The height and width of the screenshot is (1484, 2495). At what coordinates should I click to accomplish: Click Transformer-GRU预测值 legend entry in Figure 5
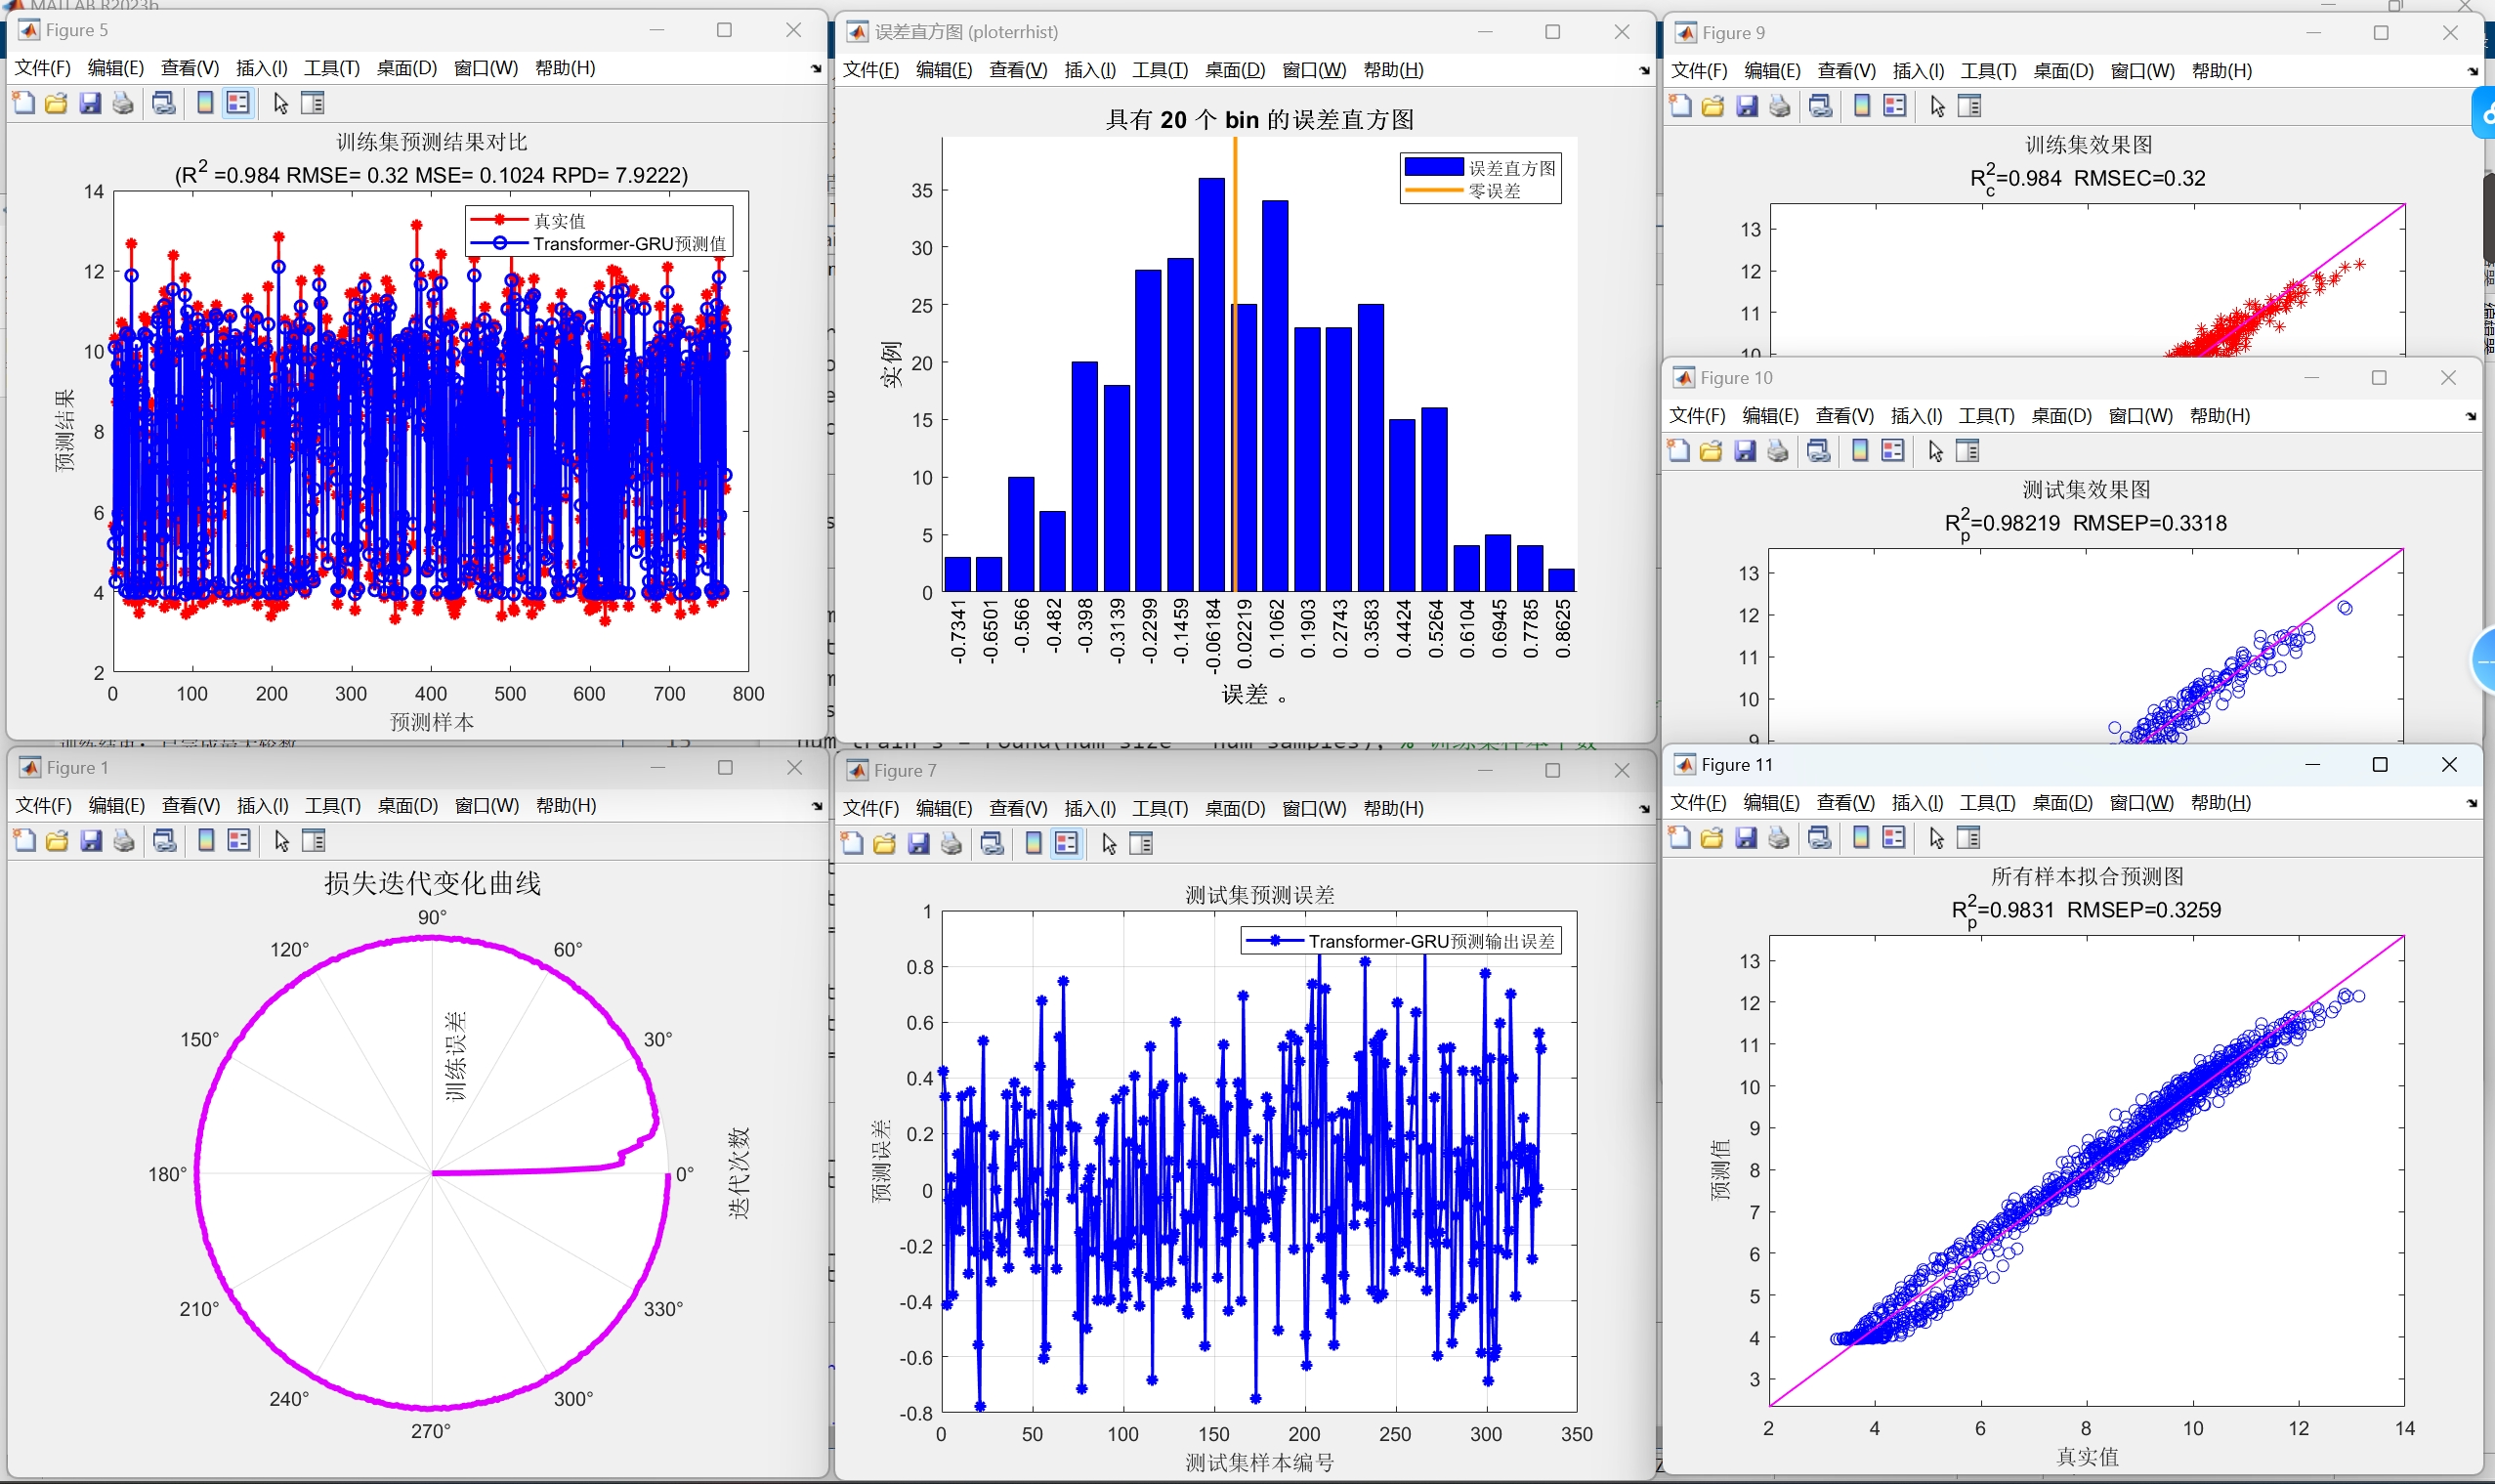pyautogui.click(x=628, y=244)
